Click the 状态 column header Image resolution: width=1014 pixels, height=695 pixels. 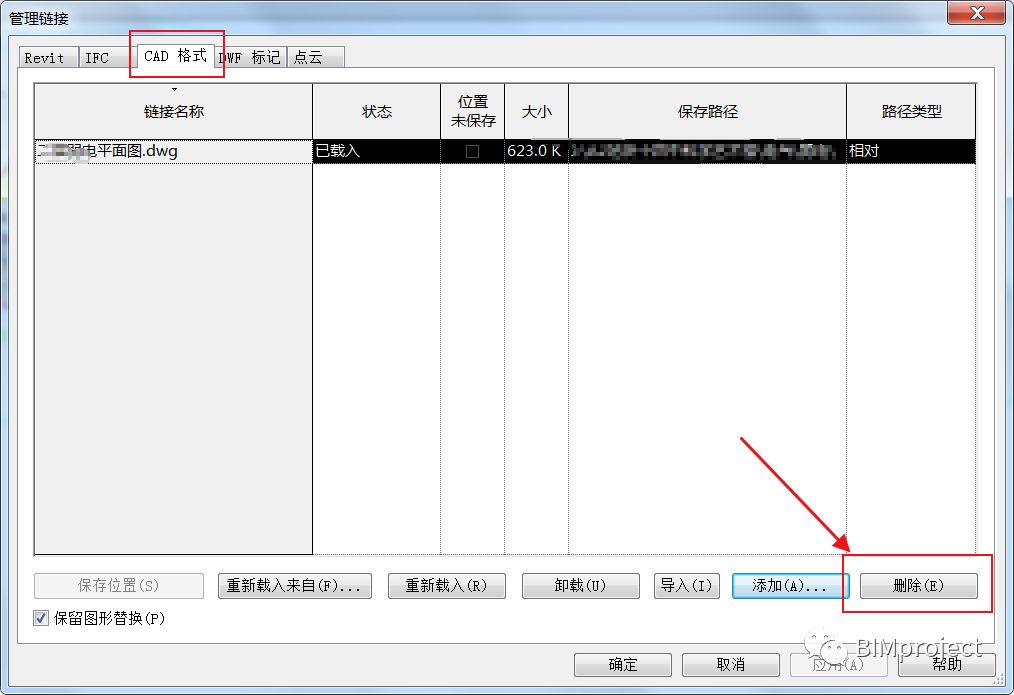(376, 111)
